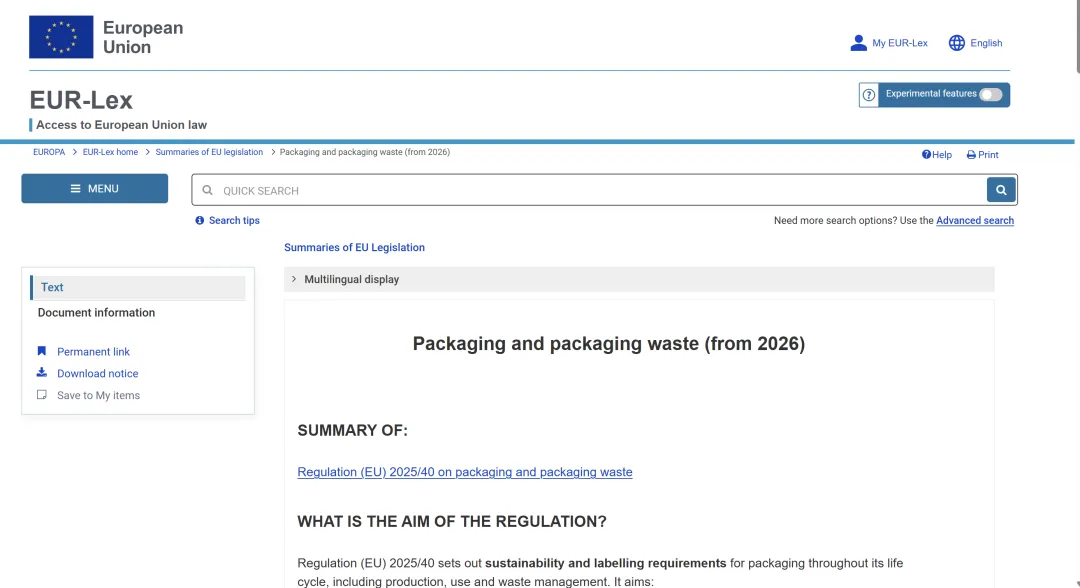Click the Search tips info icon
Screen dimensions: 1080x588
[200, 220]
